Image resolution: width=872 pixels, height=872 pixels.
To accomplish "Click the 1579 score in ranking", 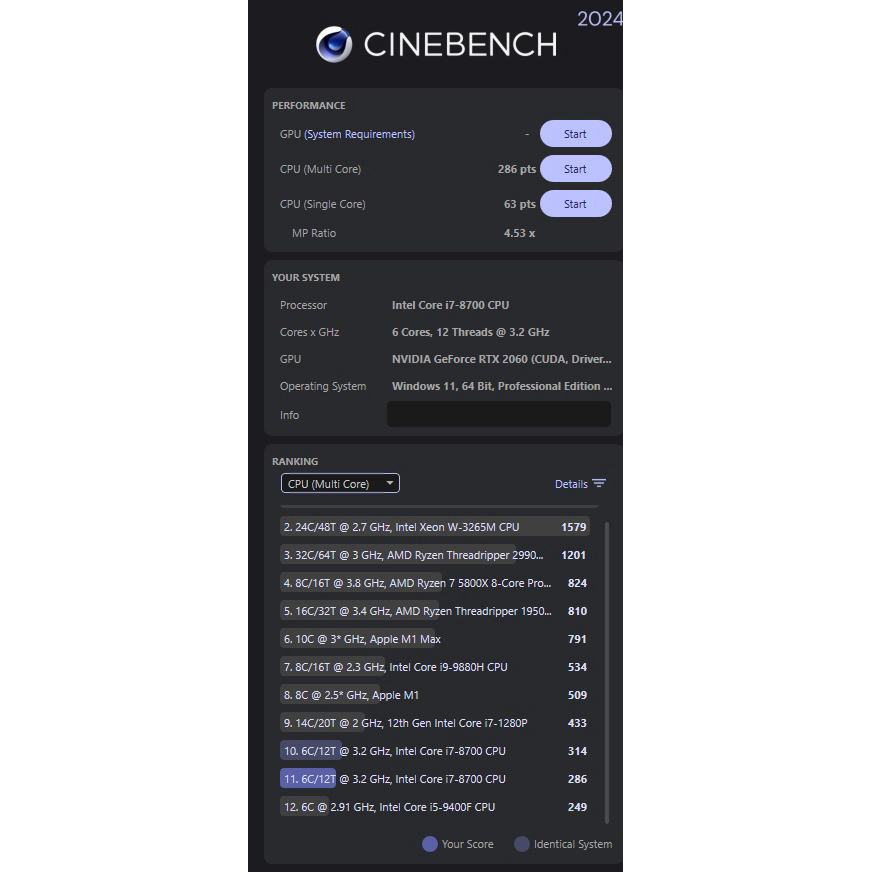I will coord(574,527).
